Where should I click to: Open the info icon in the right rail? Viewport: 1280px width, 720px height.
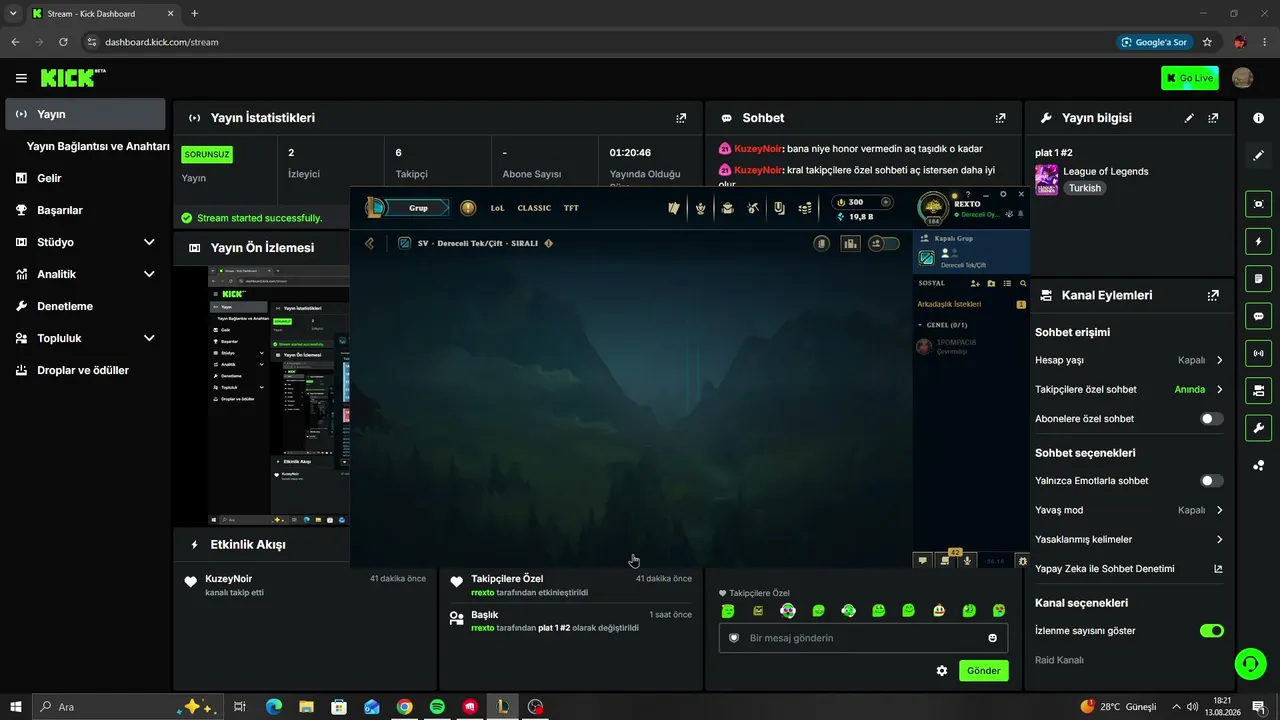pyautogui.click(x=1258, y=118)
